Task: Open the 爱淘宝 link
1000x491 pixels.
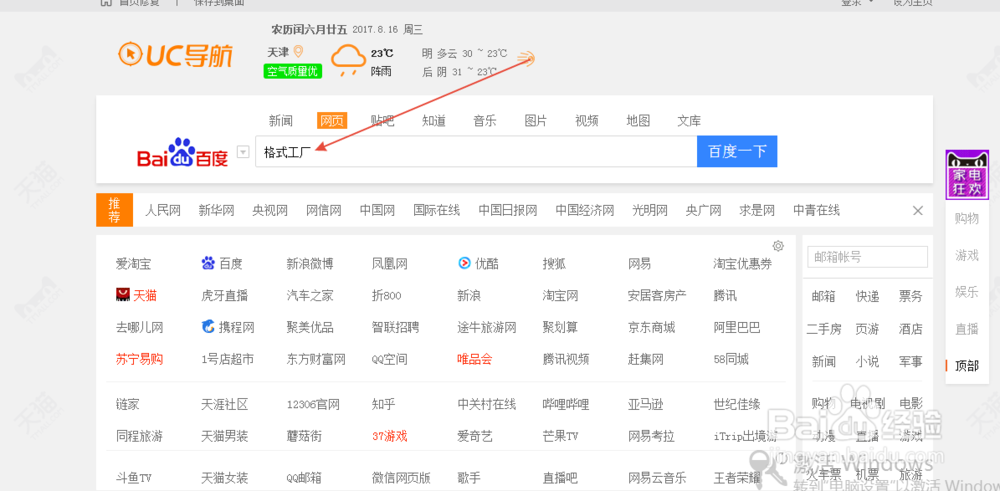Action: 133,263
